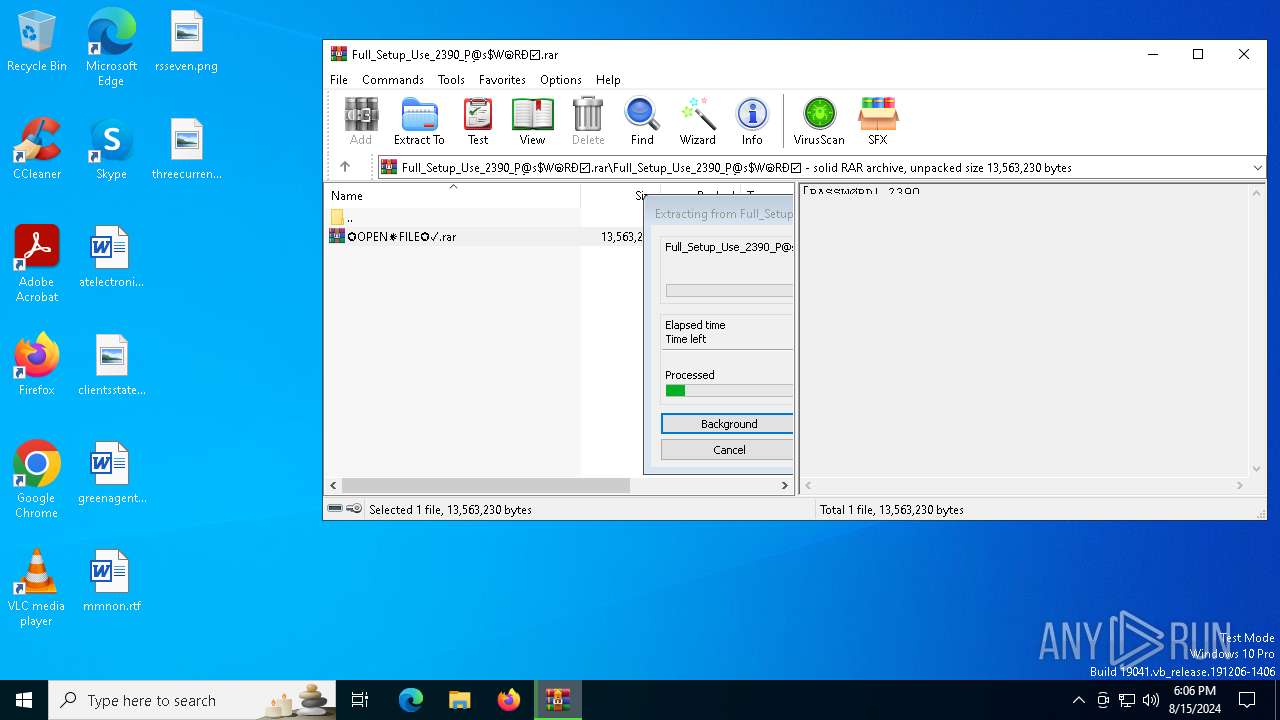This screenshot has height=720, width=1280.
Task: Open Recycle Bin desktop icon
Action: pyautogui.click(x=37, y=42)
